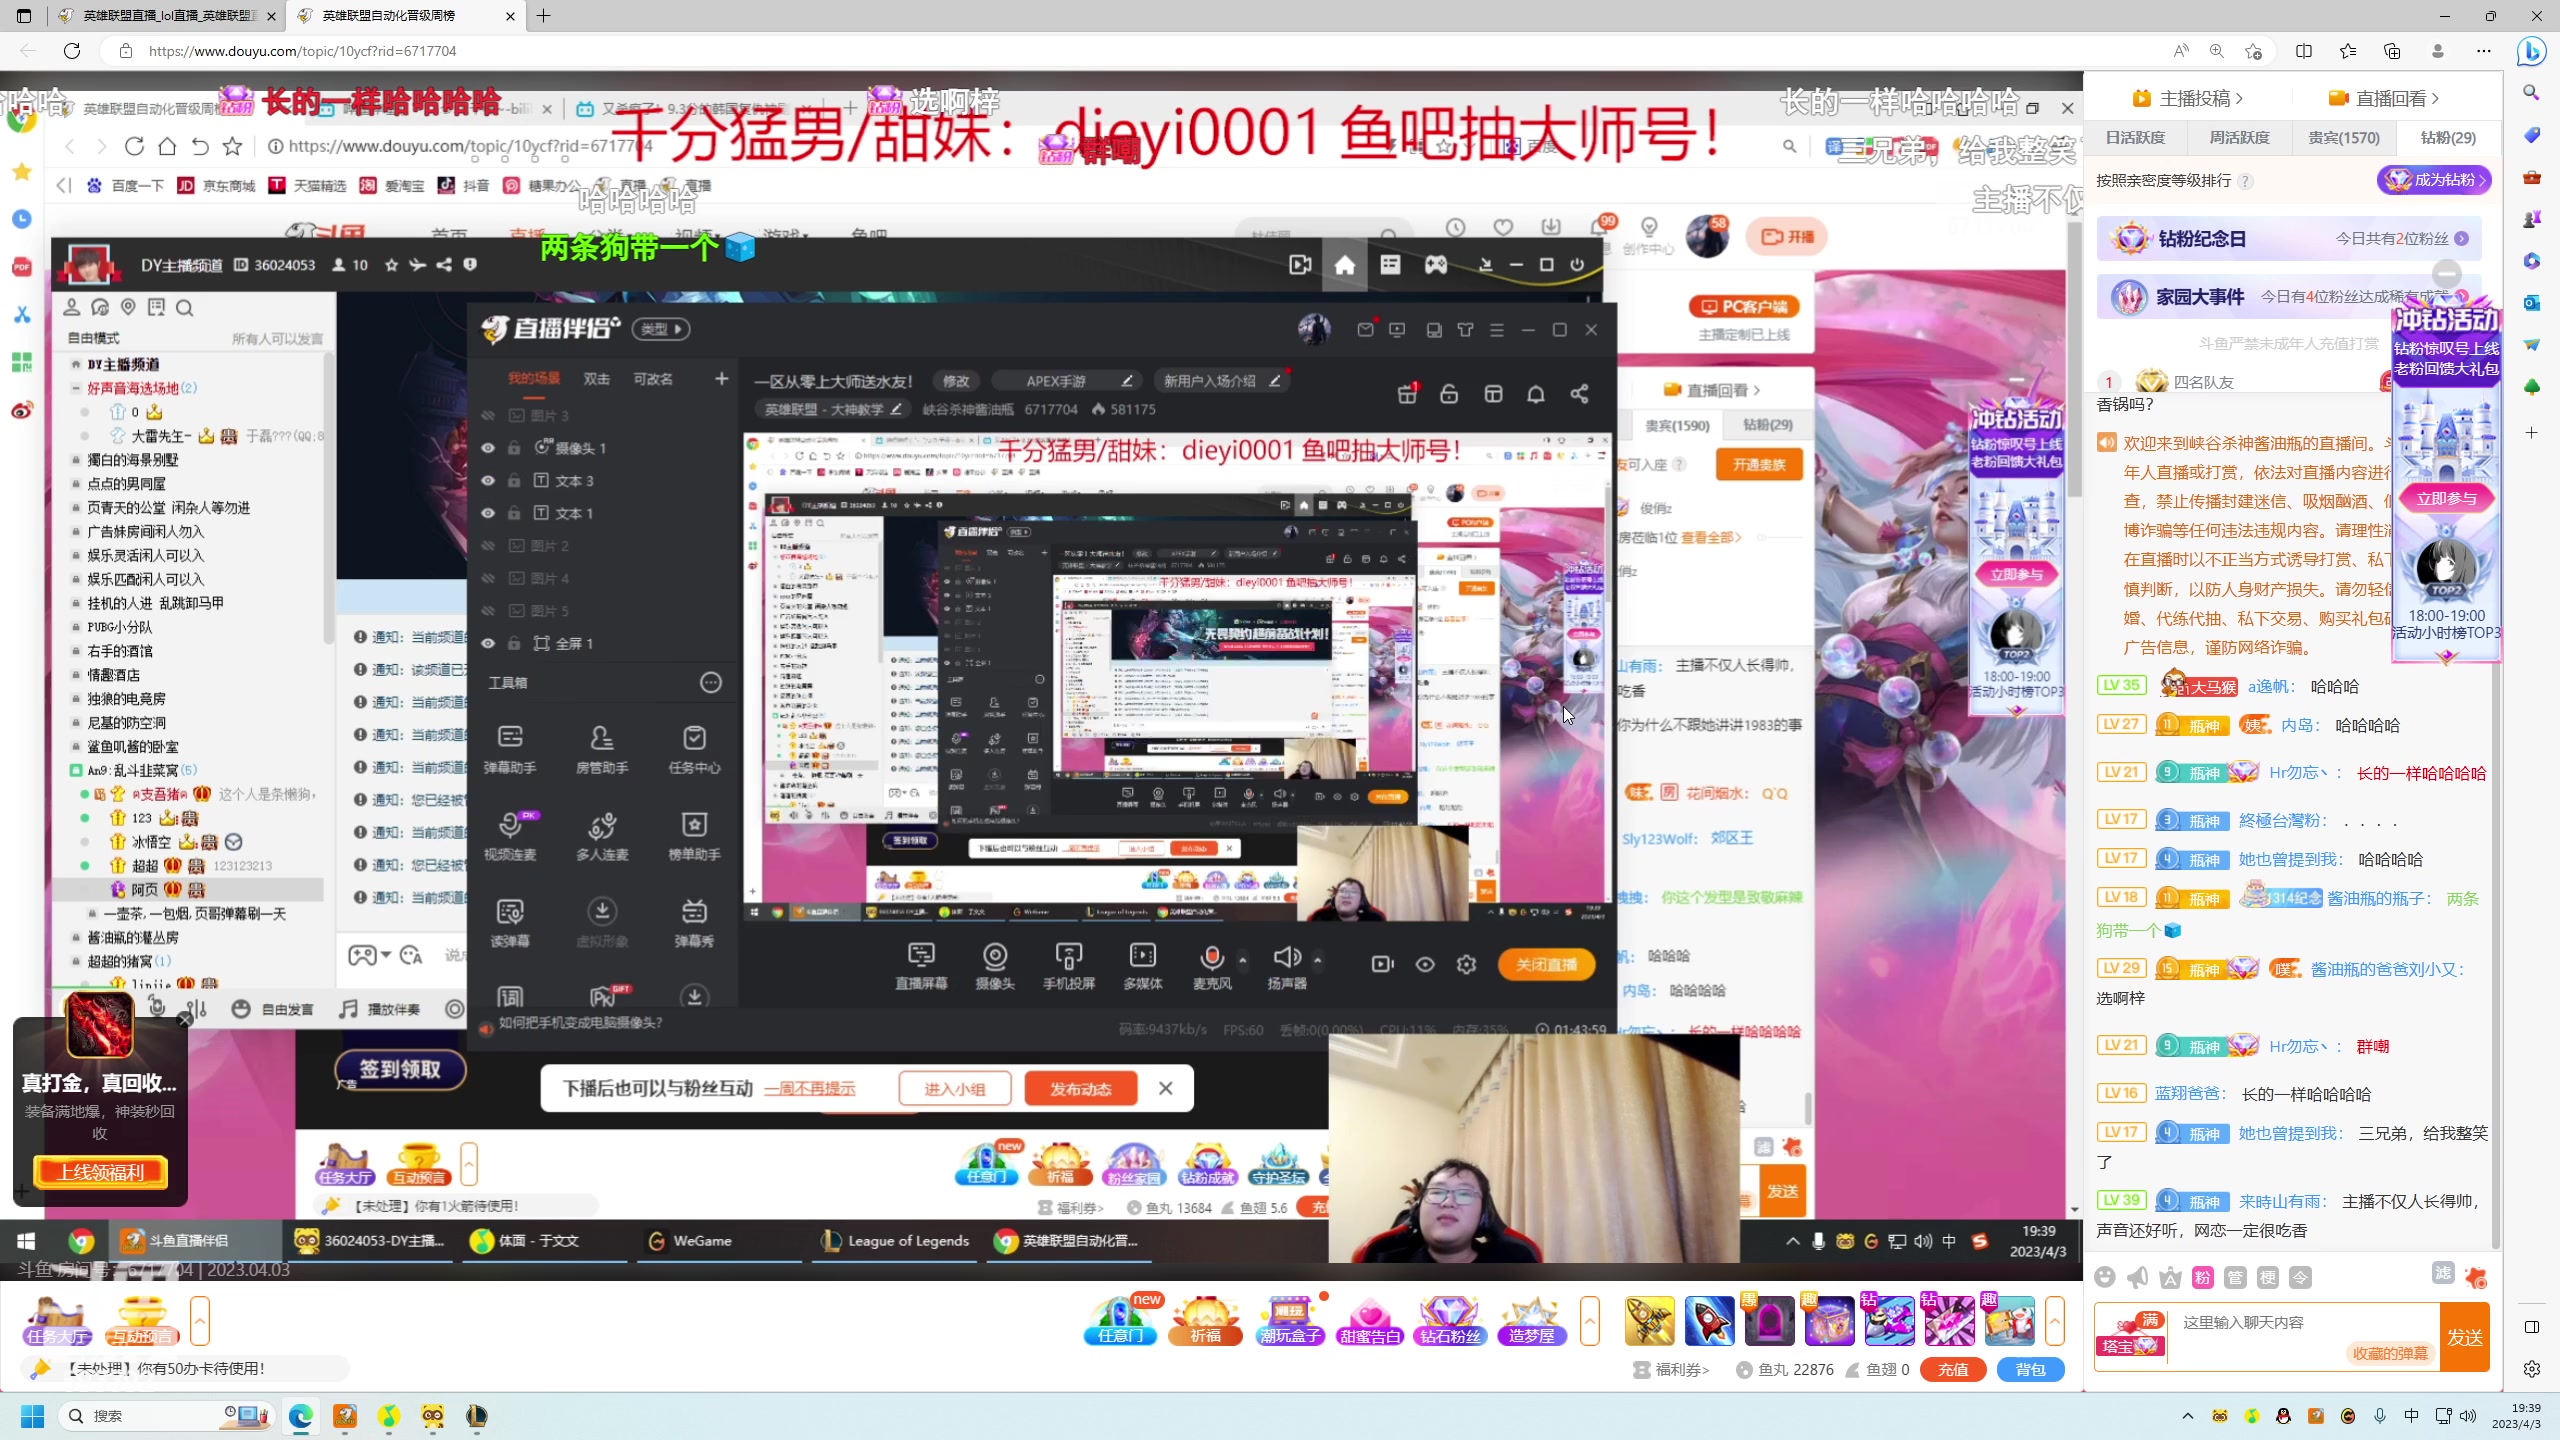Open 房管助手 tool in 直播伴侣
The height and width of the screenshot is (1440, 2560).
(602, 749)
